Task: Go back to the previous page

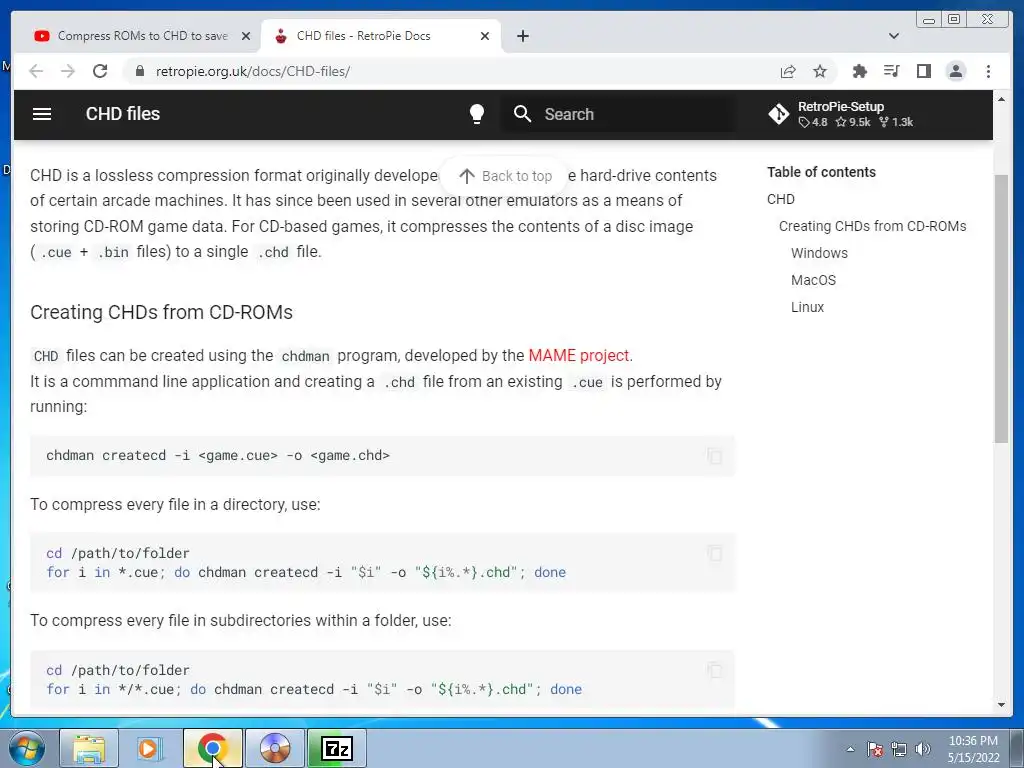Action: pos(36,71)
